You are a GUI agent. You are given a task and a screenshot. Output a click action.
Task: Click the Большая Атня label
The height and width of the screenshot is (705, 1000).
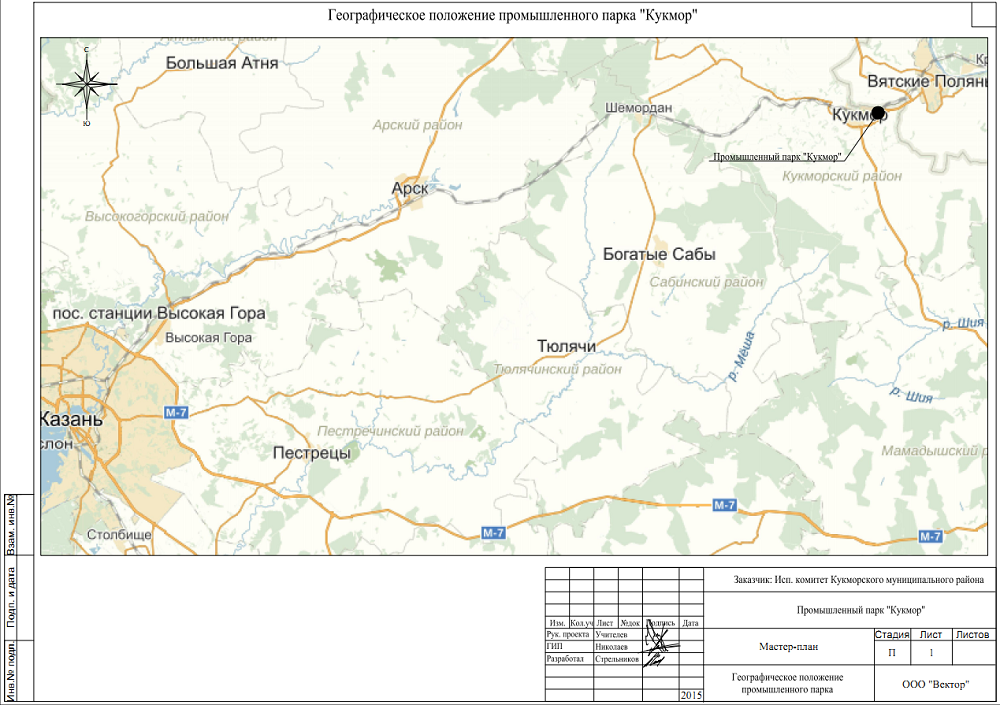222,63
